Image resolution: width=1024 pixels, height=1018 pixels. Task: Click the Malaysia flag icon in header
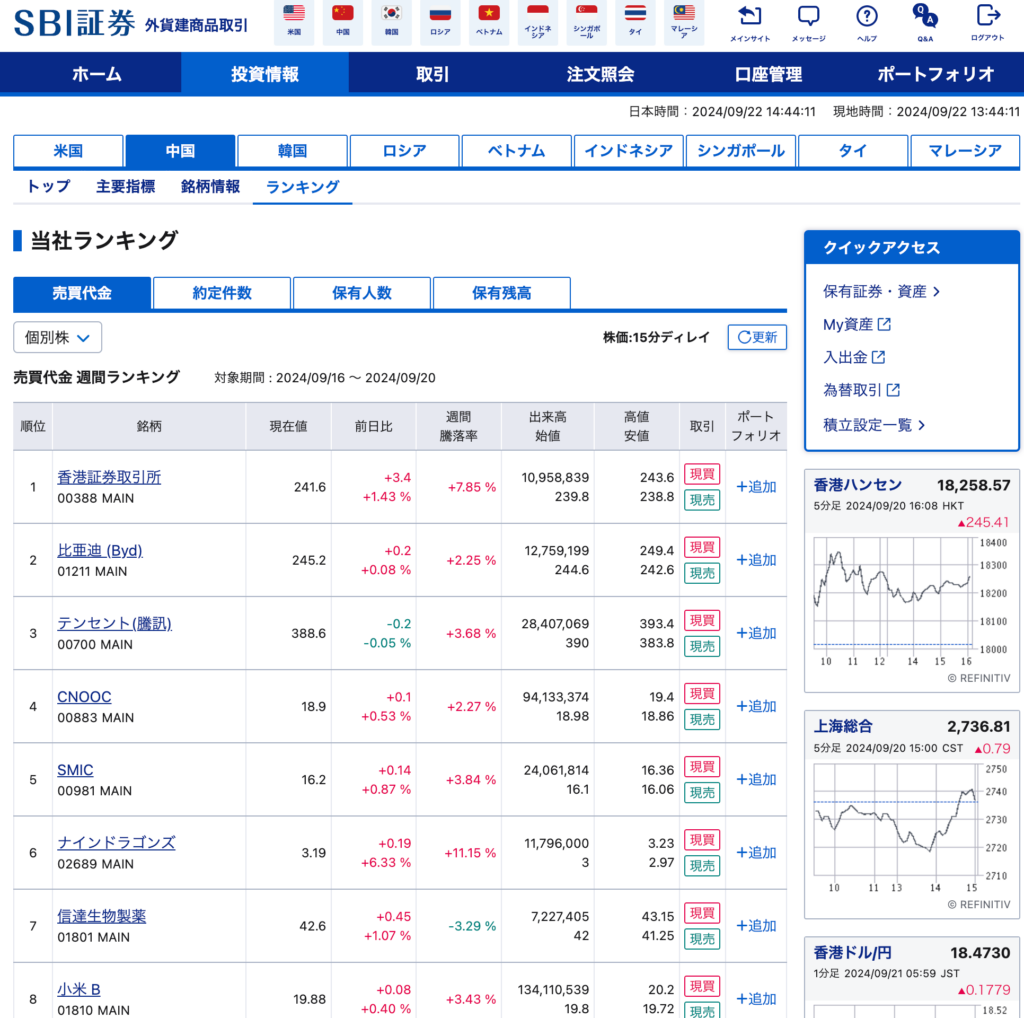[684, 12]
